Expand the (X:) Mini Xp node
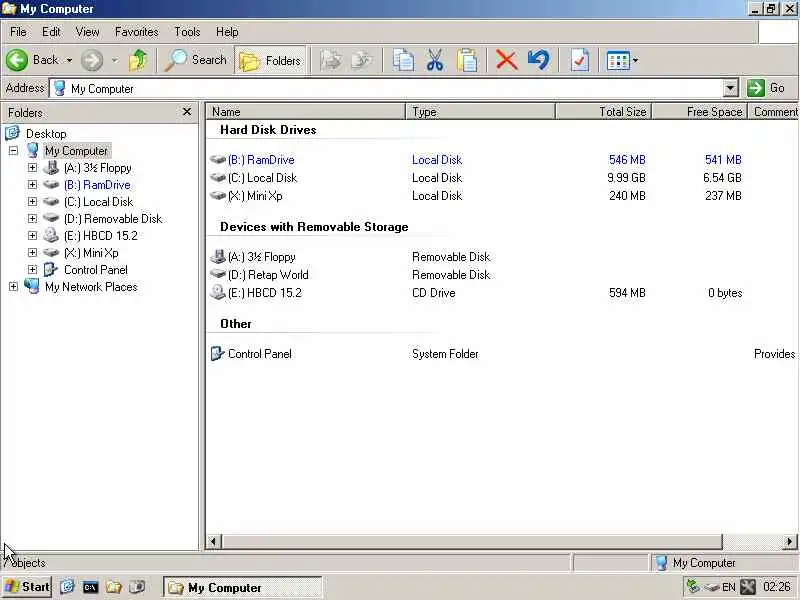 click(x=32, y=253)
